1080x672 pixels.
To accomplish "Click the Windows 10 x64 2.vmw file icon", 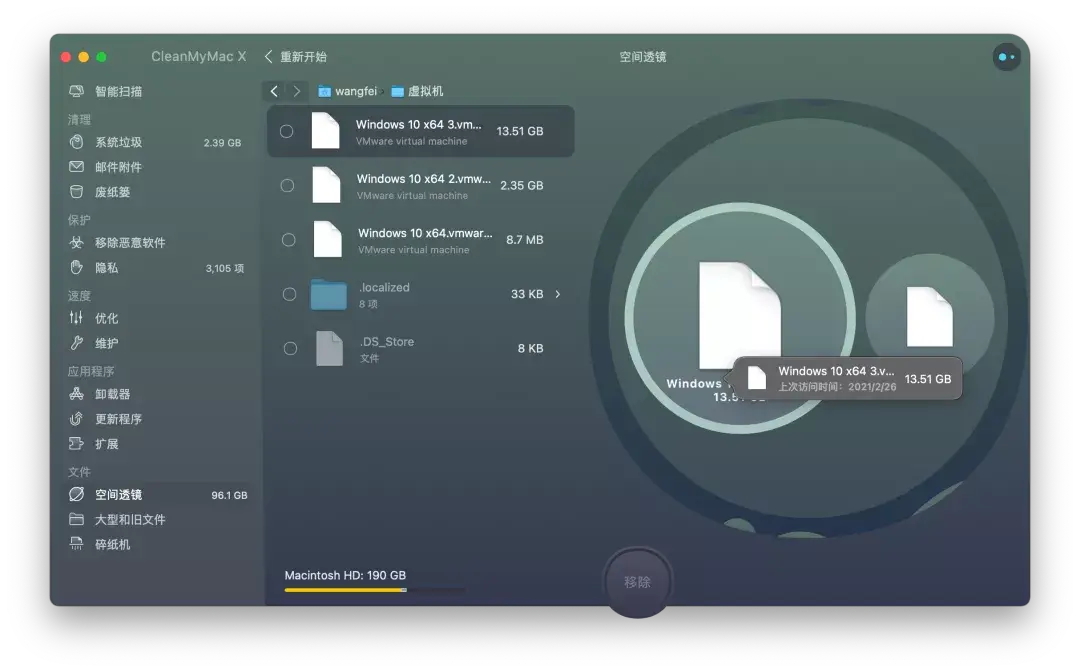I will point(326,185).
